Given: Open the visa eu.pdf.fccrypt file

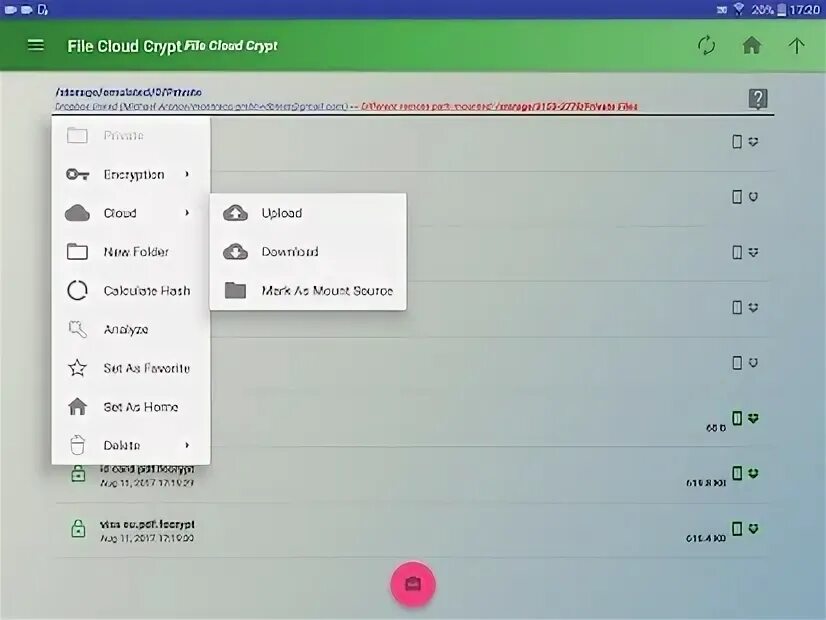Looking at the screenshot, I should point(415,530).
